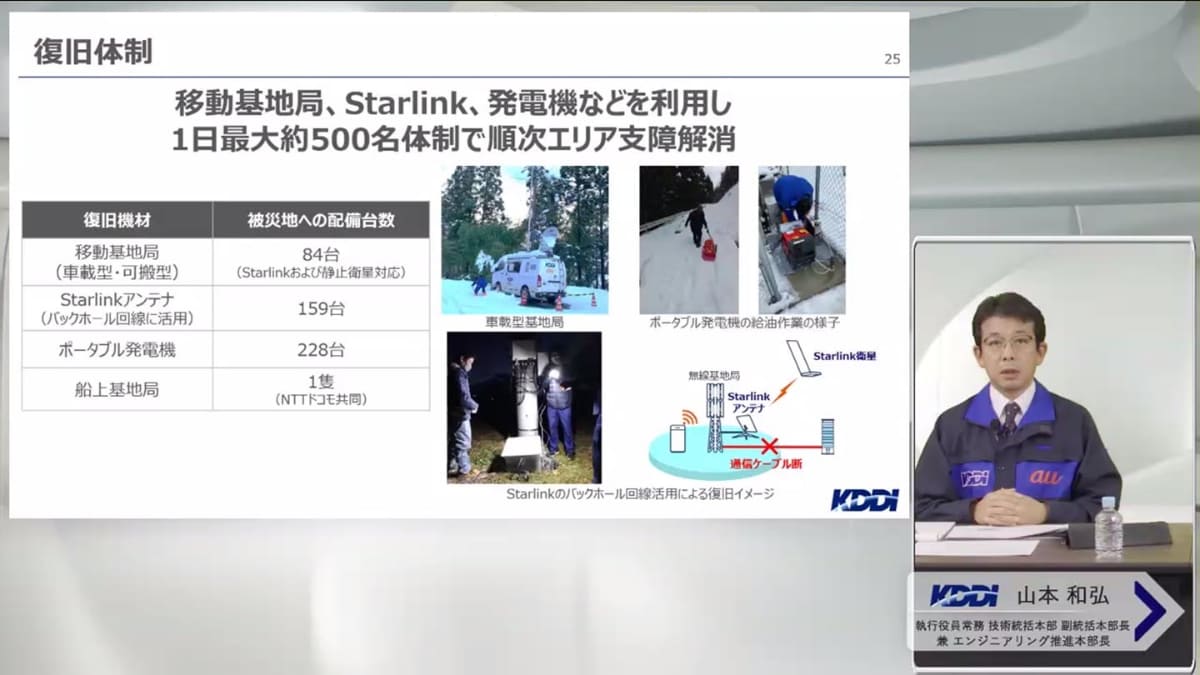Select the 無線基地局 radio tower icon
Image resolution: width=1200 pixels, height=675 pixels.
pos(714,420)
